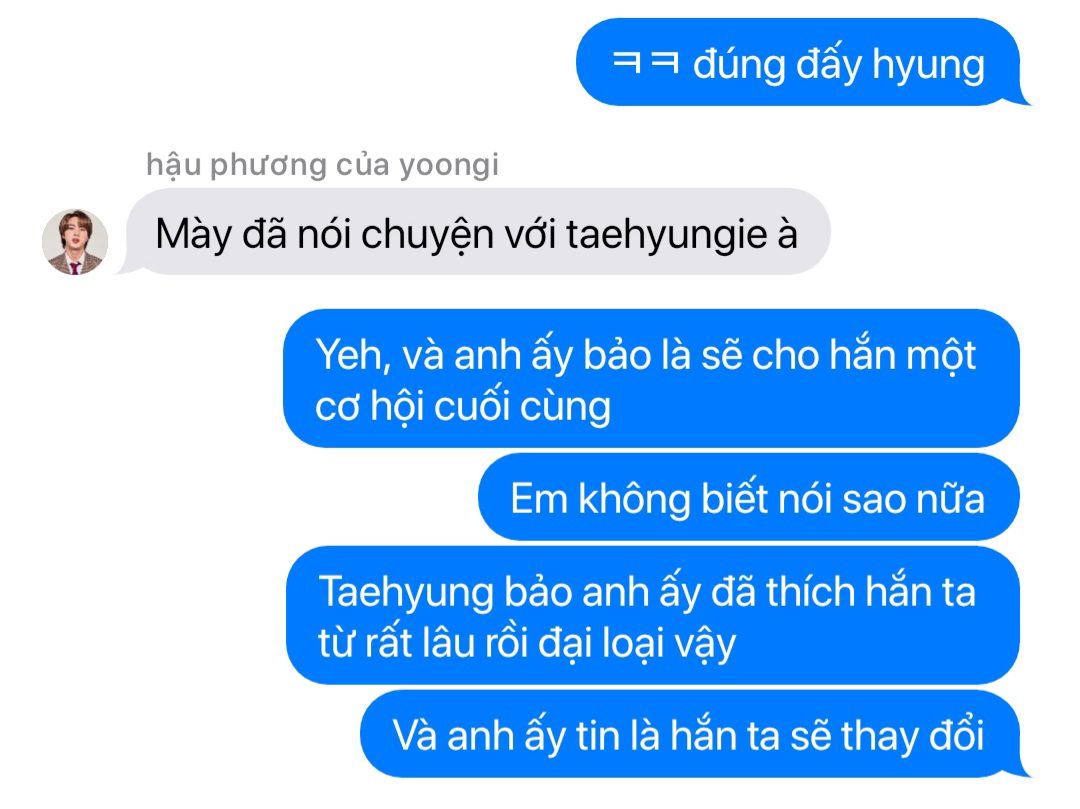Open the sender's profile avatar photo
The width and height of the screenshot is (1080, 809).
point(75,242)
